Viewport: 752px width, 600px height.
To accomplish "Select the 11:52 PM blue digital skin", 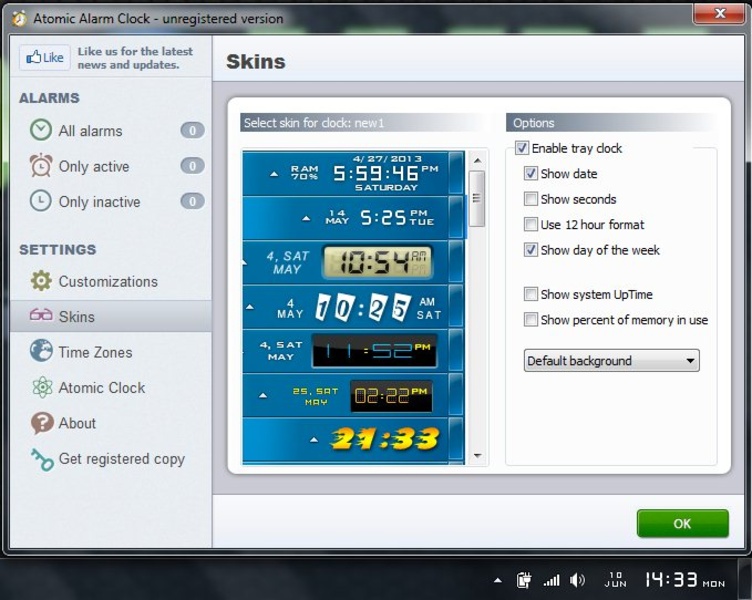I will [353, 351].
